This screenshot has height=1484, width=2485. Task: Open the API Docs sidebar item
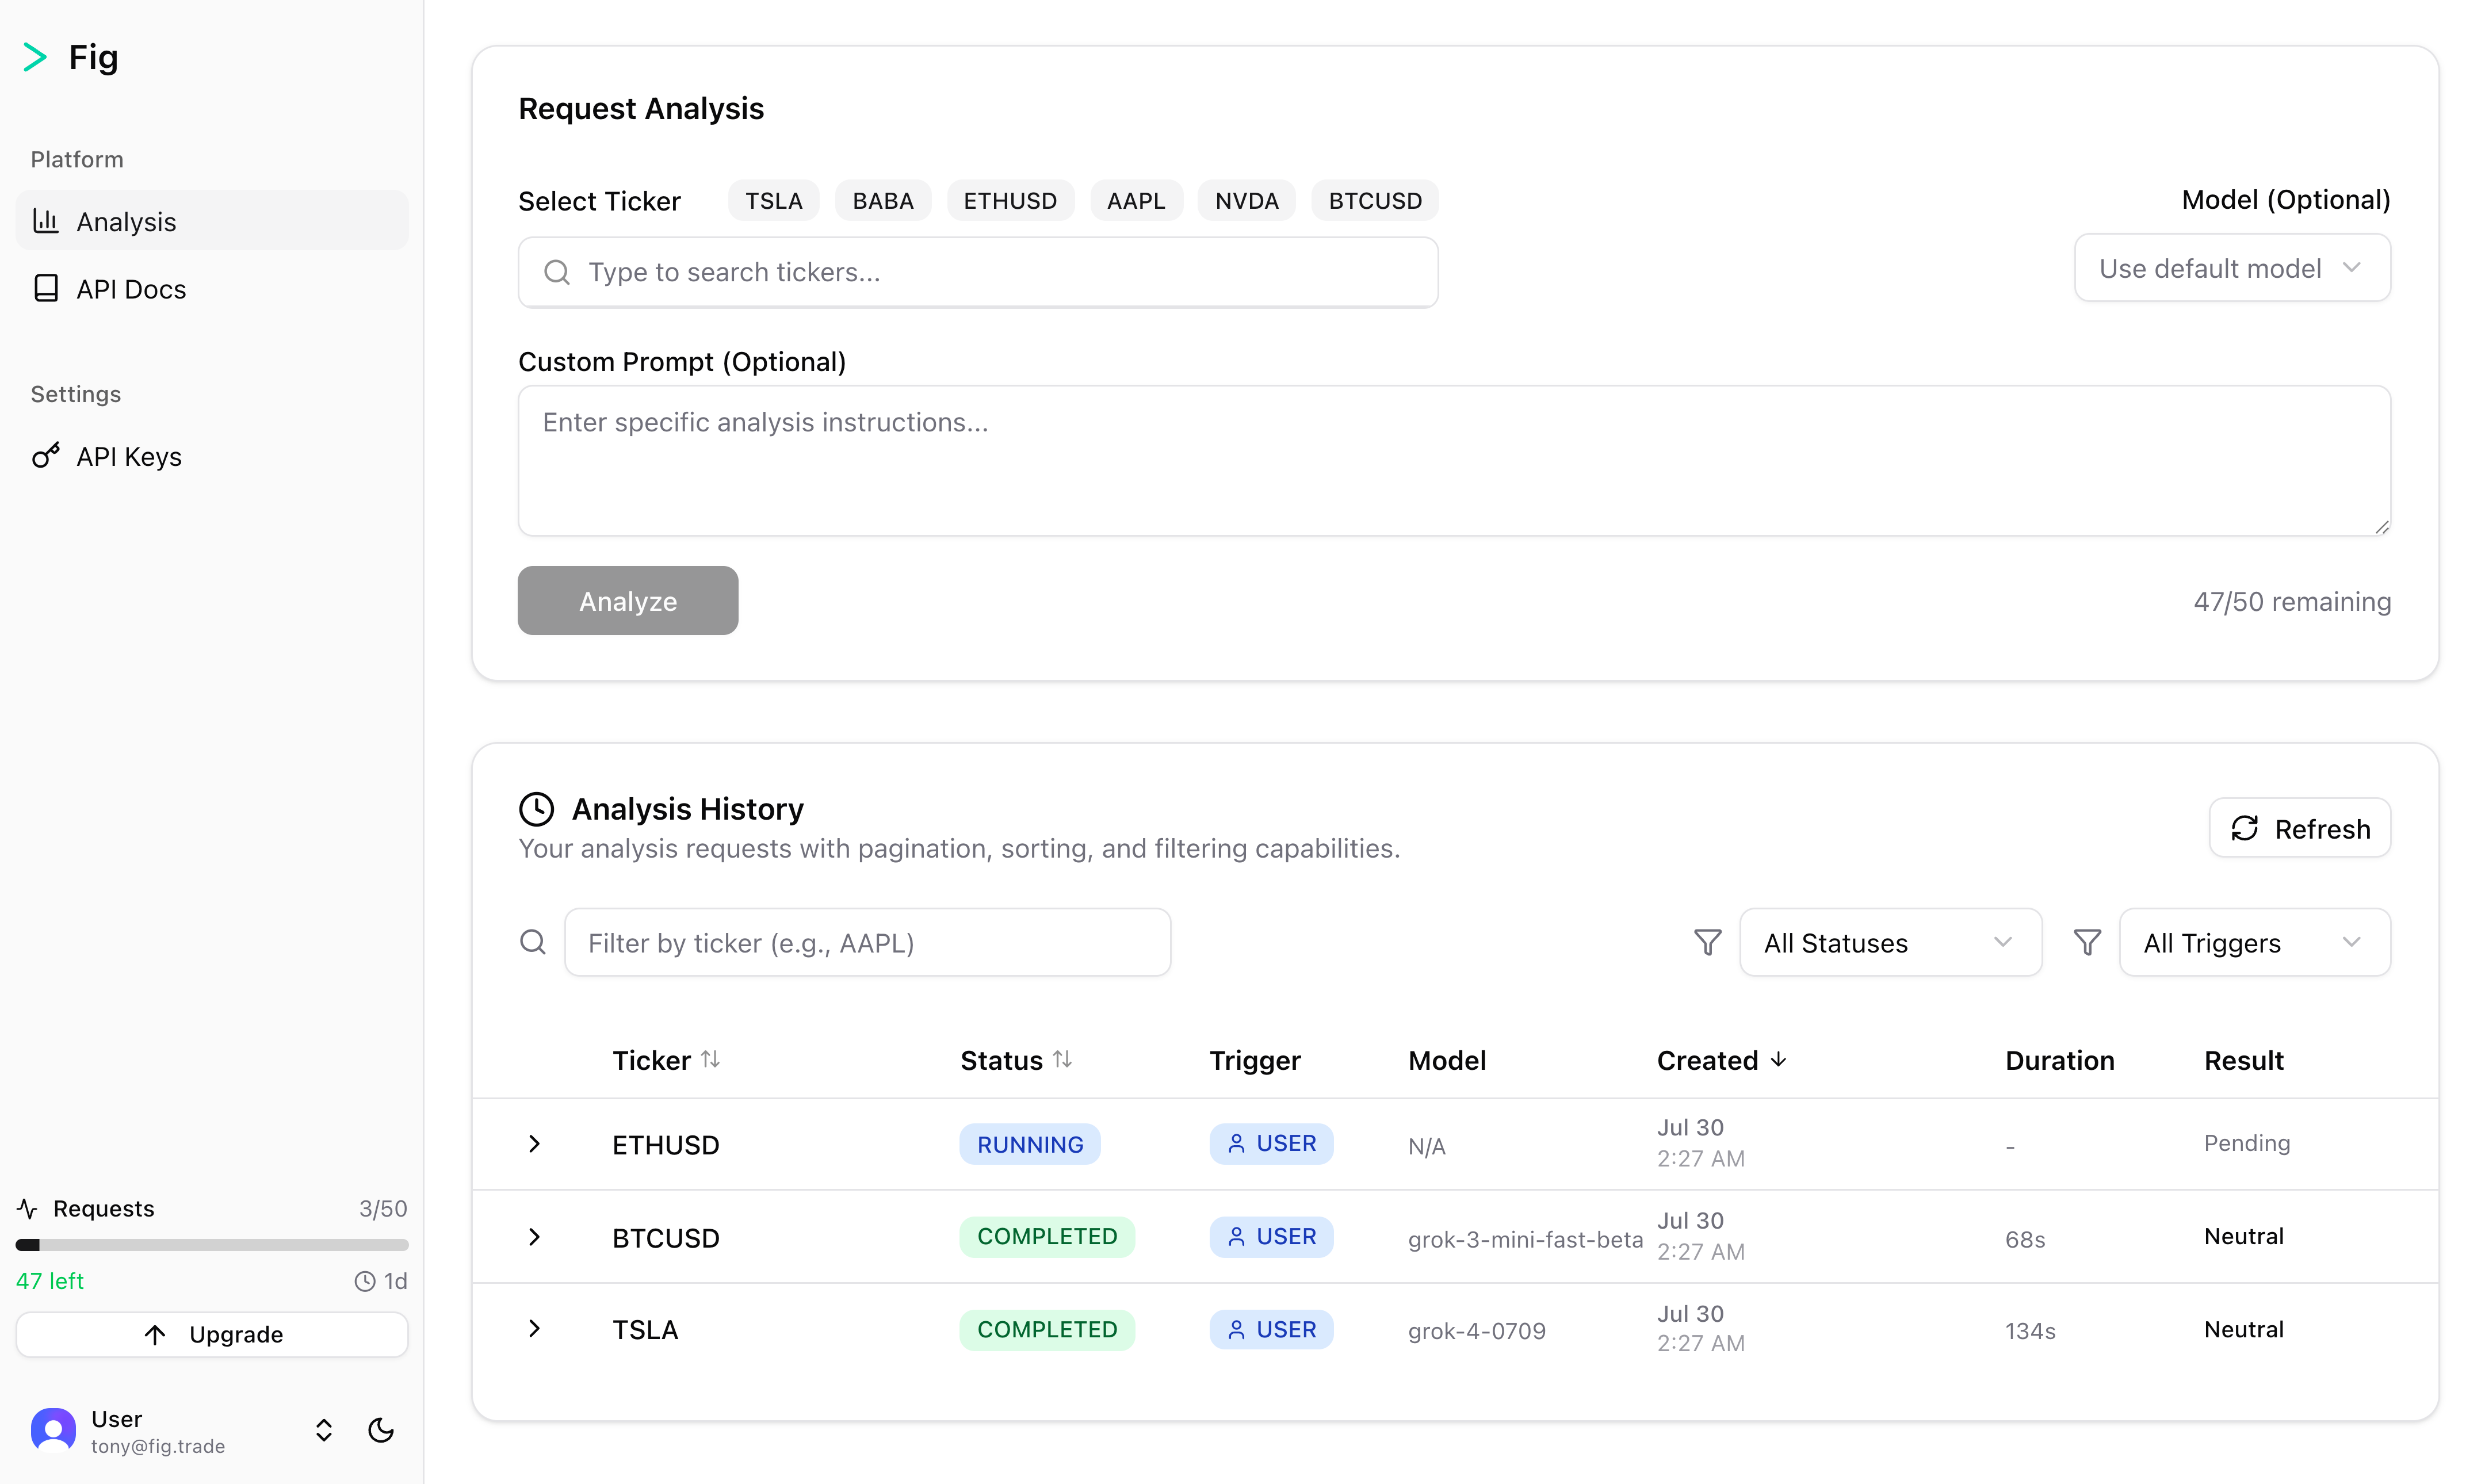pos(212,288)
